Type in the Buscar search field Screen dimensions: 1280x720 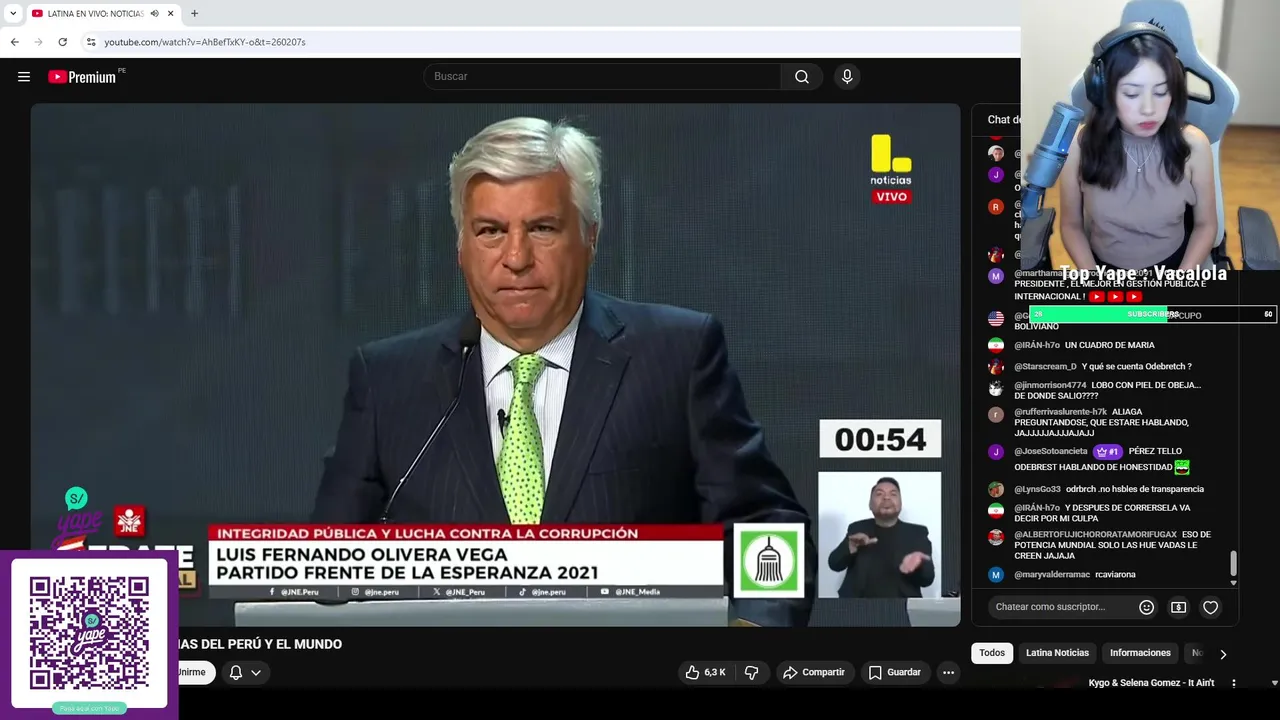tap(603, 76)
